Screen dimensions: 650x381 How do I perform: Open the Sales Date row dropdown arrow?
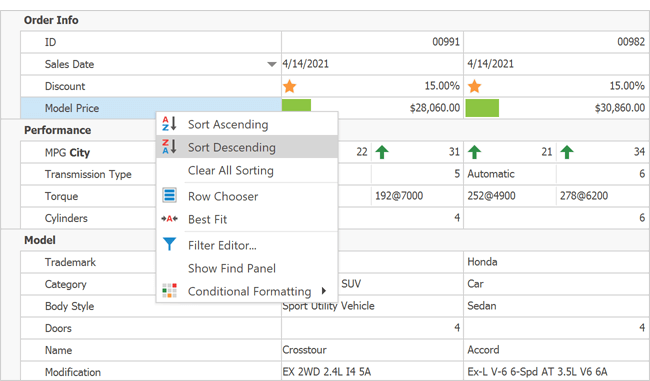(272, 64)
